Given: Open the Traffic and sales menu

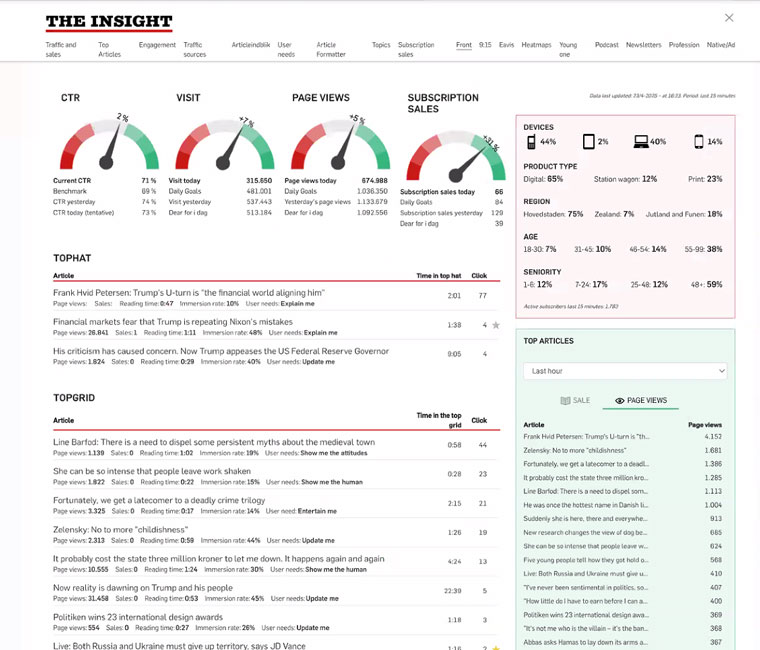Looking at the screenshot, I should [x=61, y=49].
